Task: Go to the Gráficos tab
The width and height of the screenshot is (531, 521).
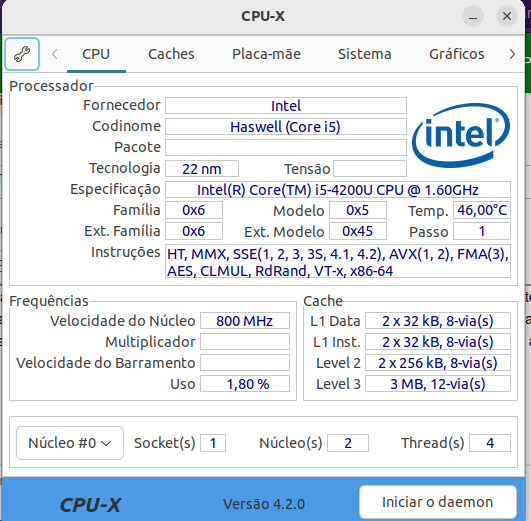Action: click(x=456, y=54)
